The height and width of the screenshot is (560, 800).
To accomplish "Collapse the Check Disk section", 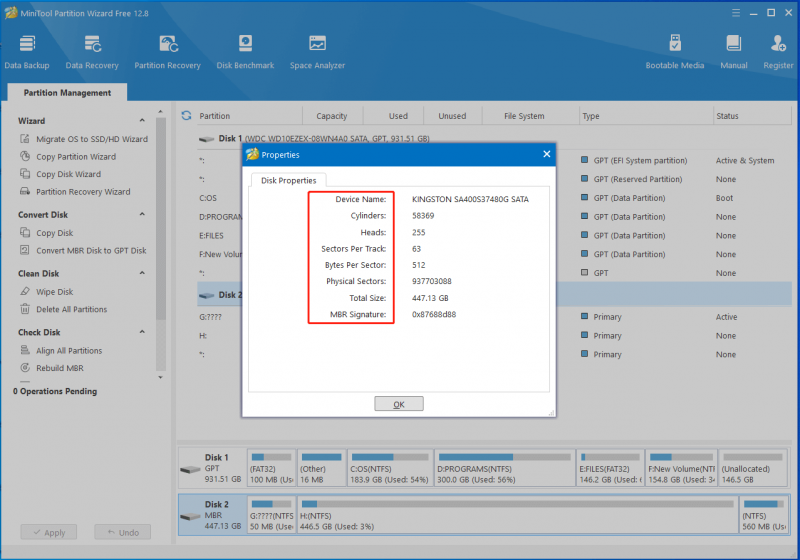I will coord(142,332).
